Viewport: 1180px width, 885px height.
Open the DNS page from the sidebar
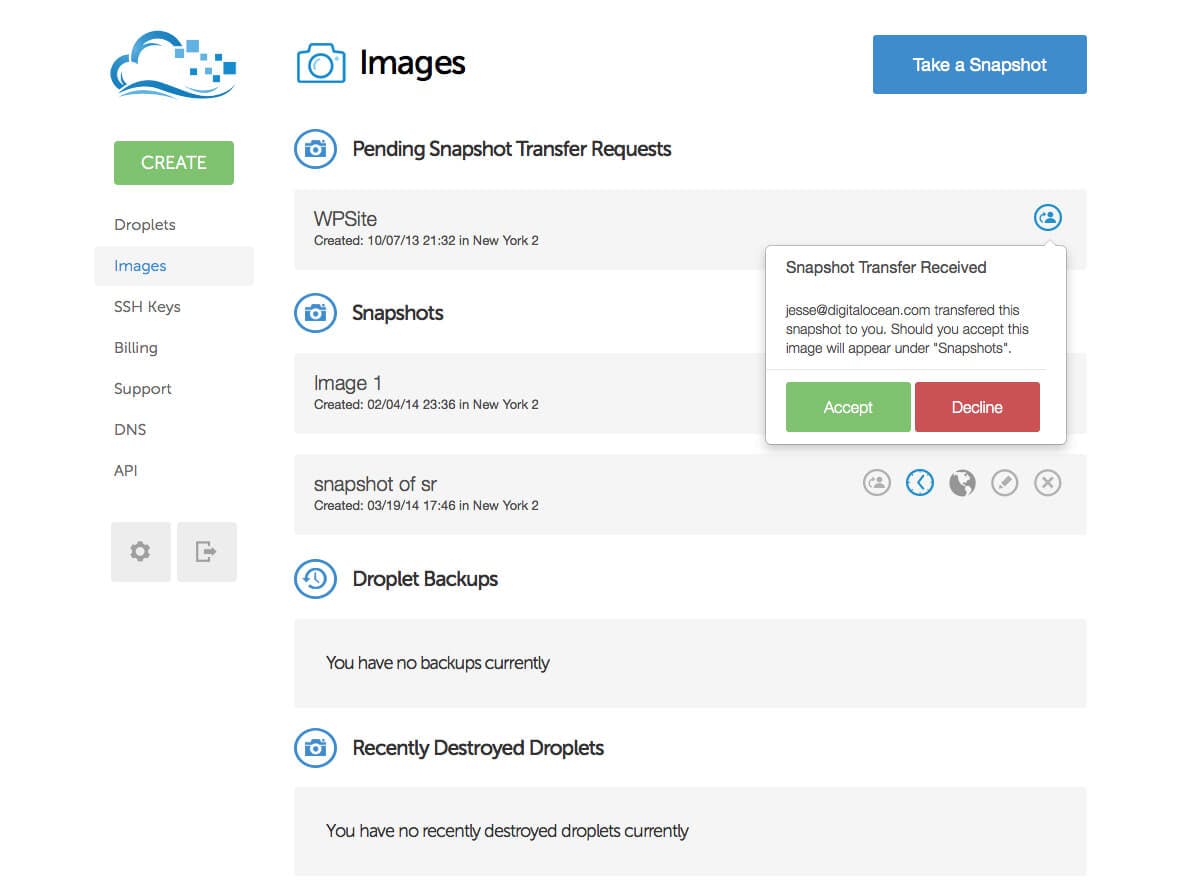point(130,429)
